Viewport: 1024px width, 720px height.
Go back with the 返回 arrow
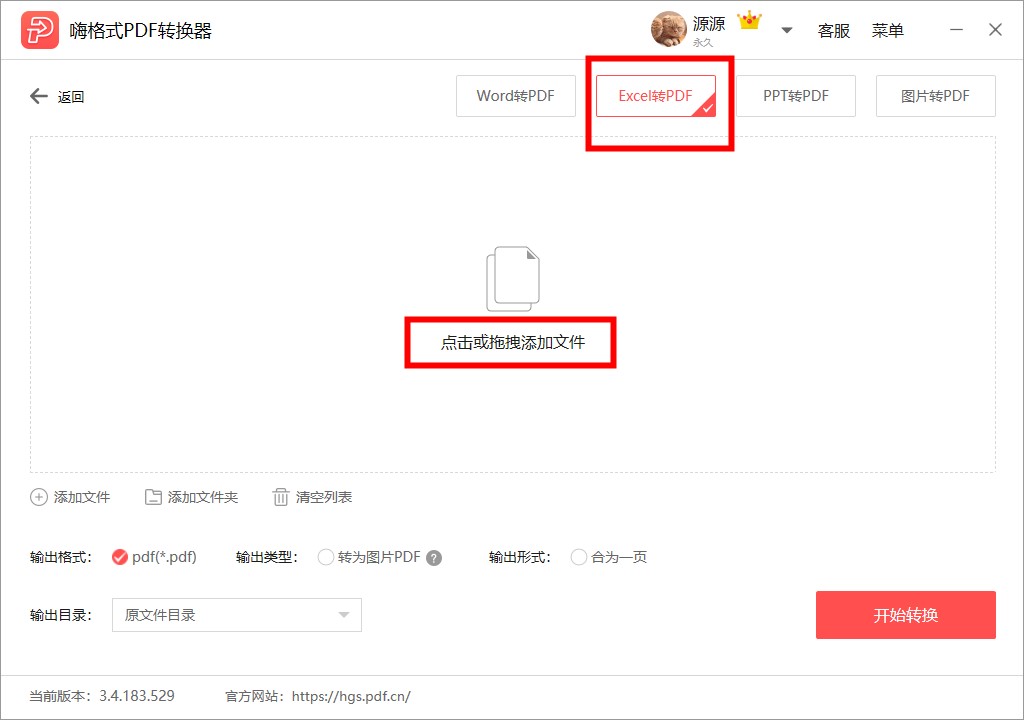click(39, 96)
